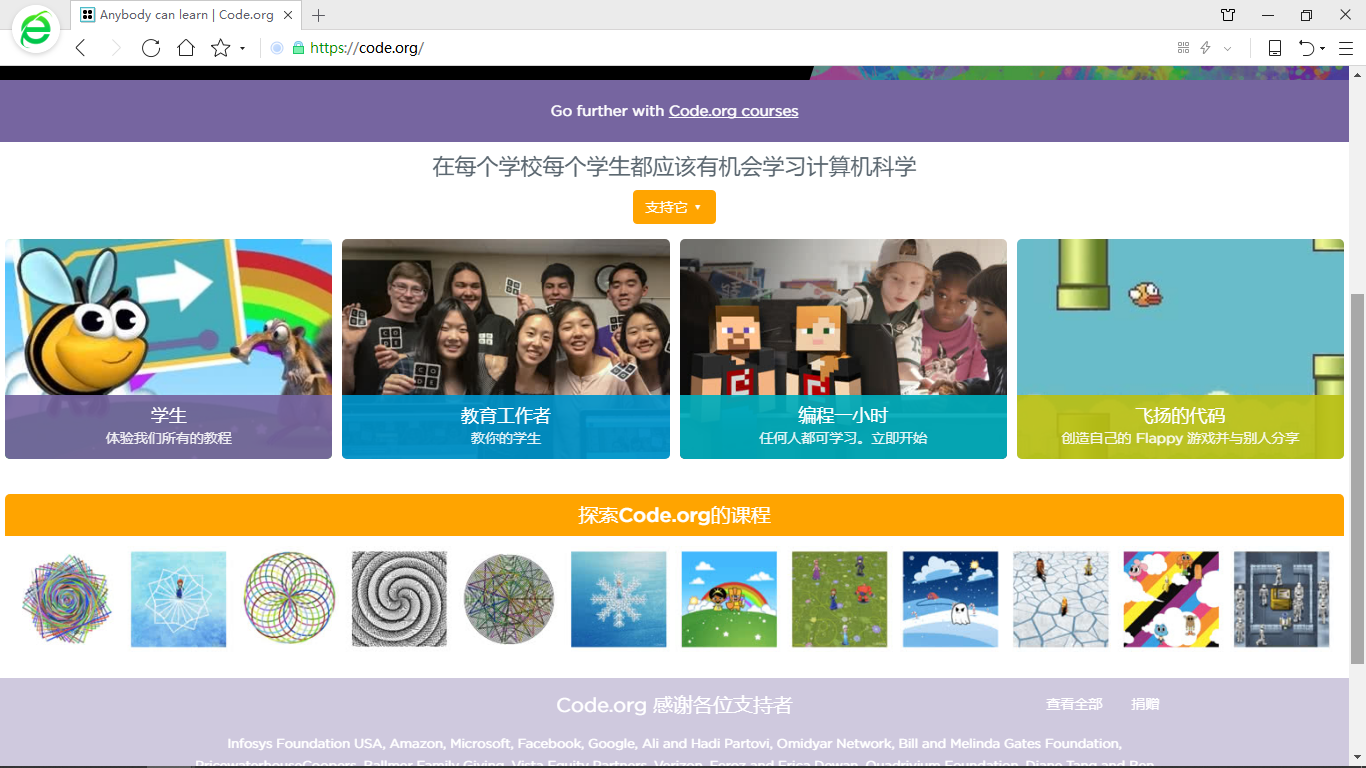
Task: Click the 创造自己的 Flappy 游戏并与别人分享 text
Action: pos(1180,438)
